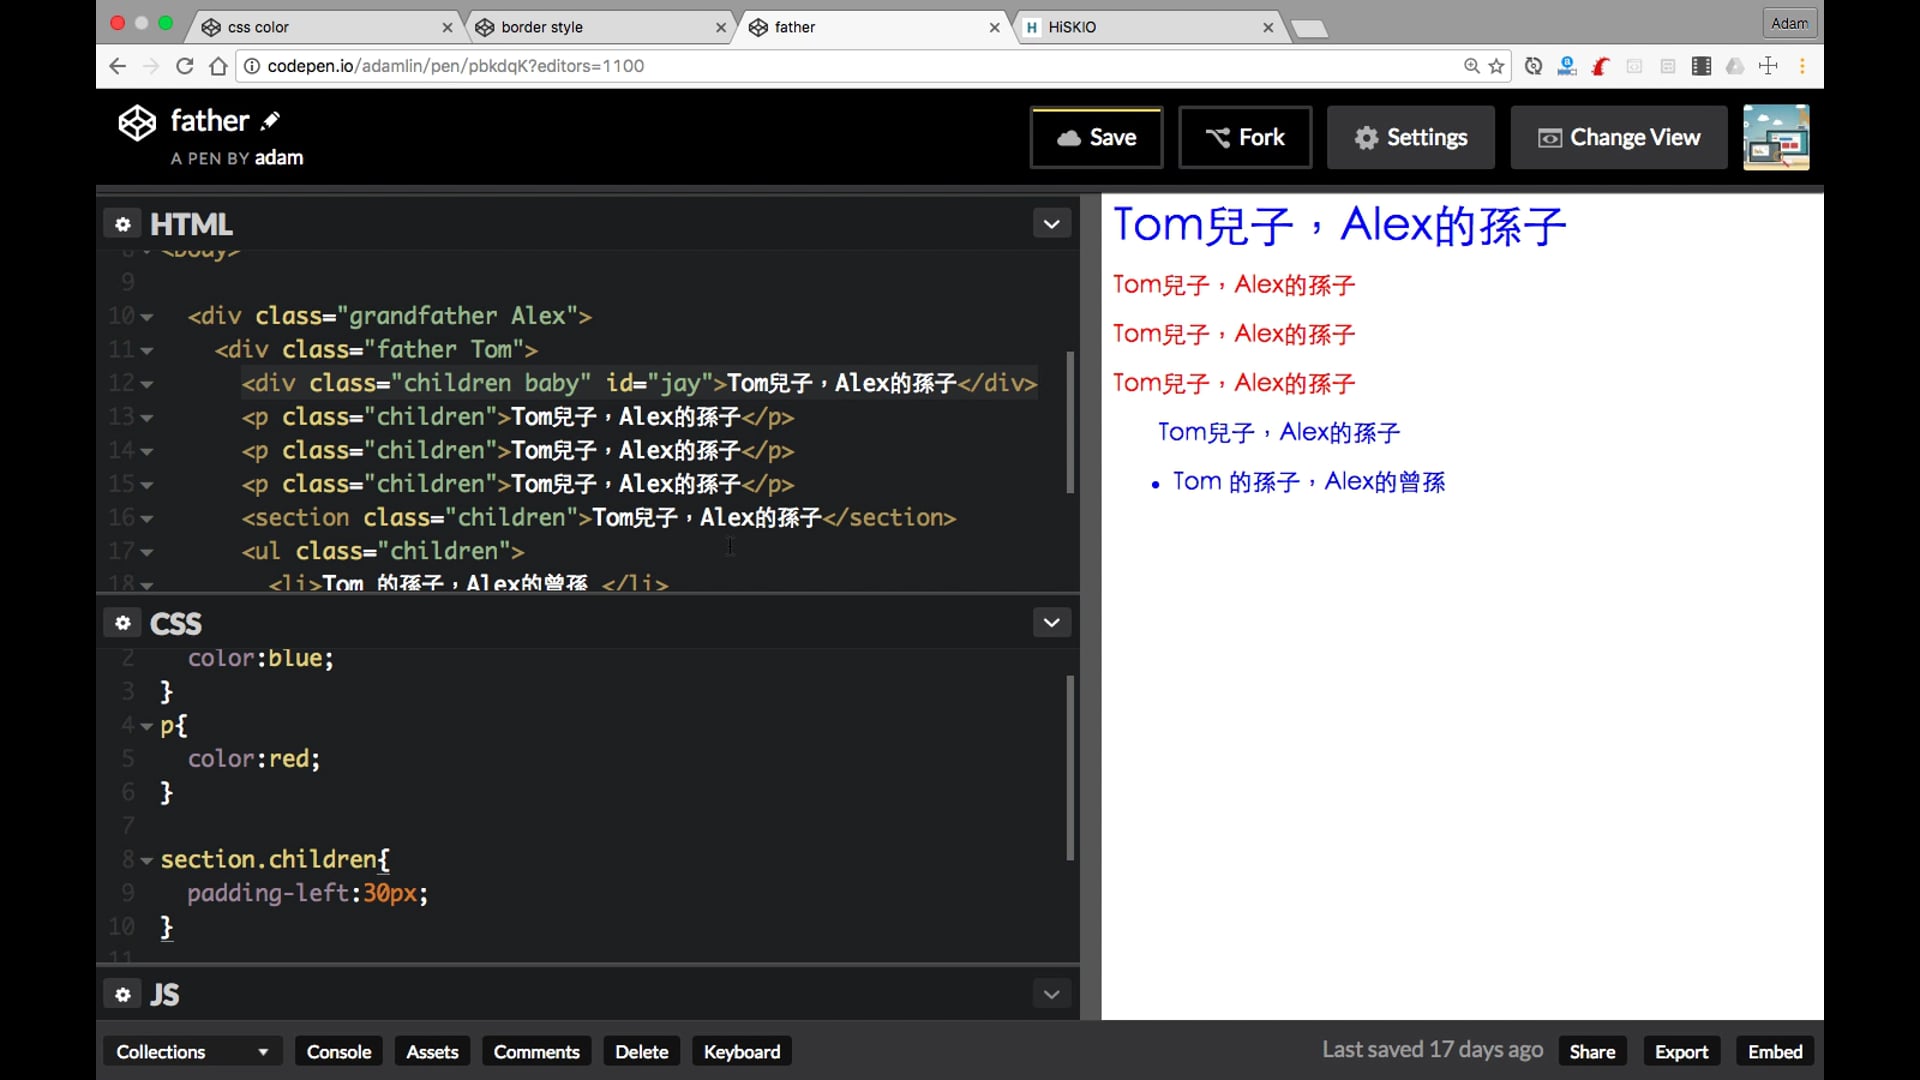Click the pencil icon to edit pen title
1920x1080 pixels.
(270, 121)
